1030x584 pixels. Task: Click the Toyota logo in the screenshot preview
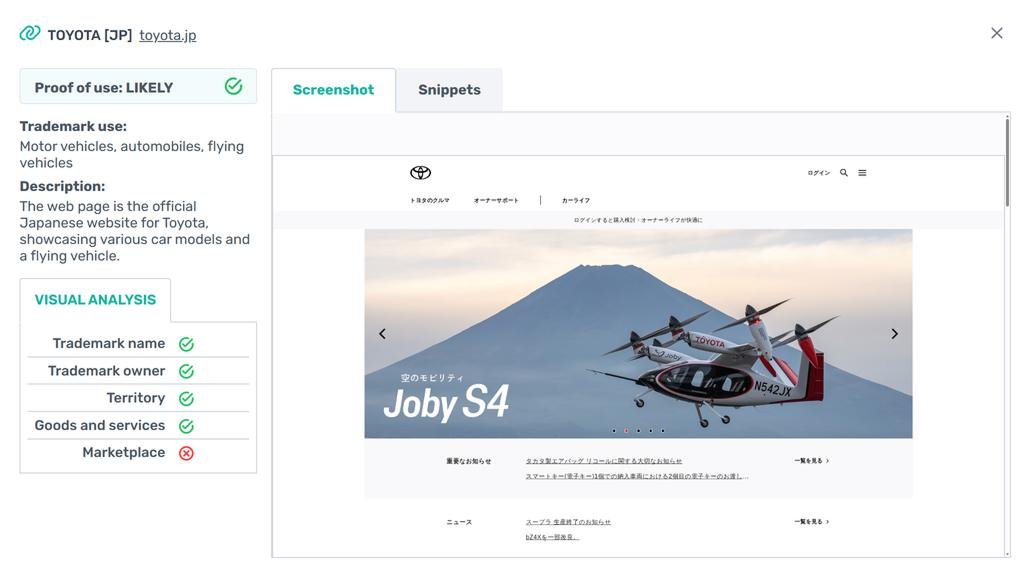coord(420,173)
